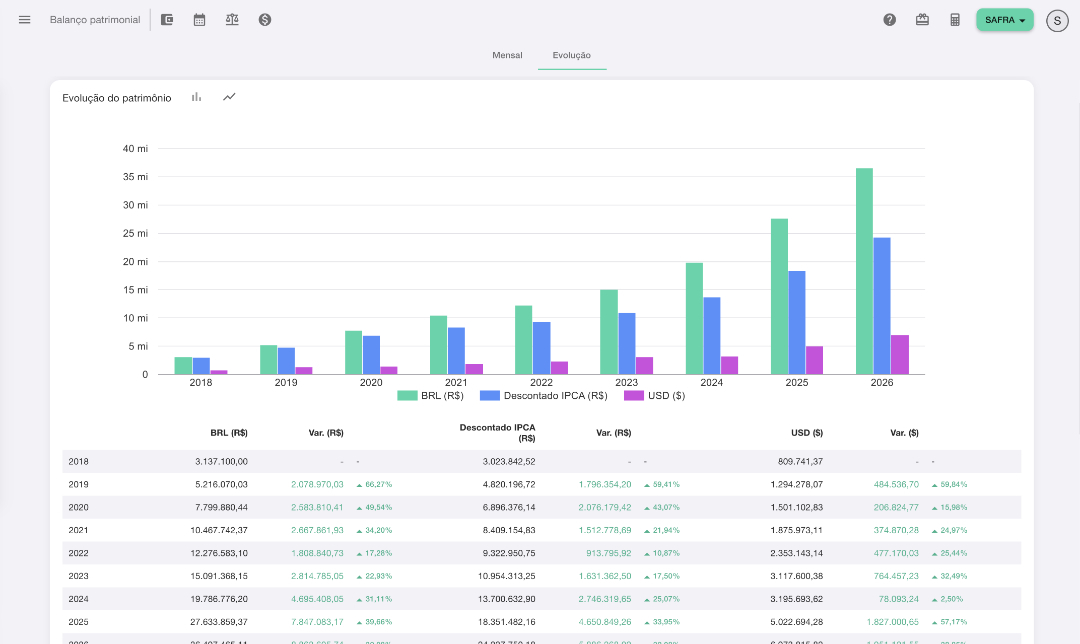
Task: Open the calculator icon
Action: point(955,20)
